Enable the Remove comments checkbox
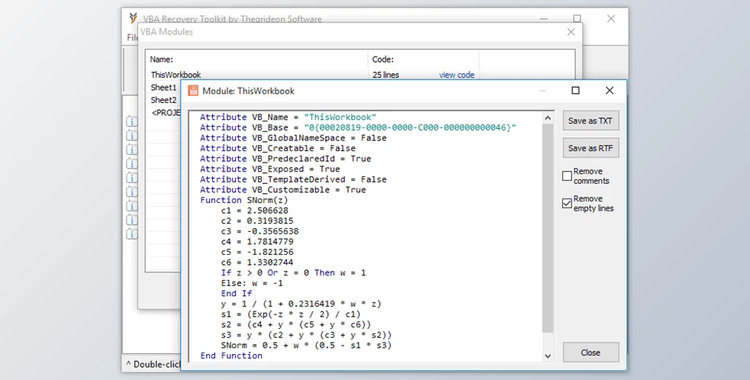Screen dimensions: 750x380 [567, 176]
